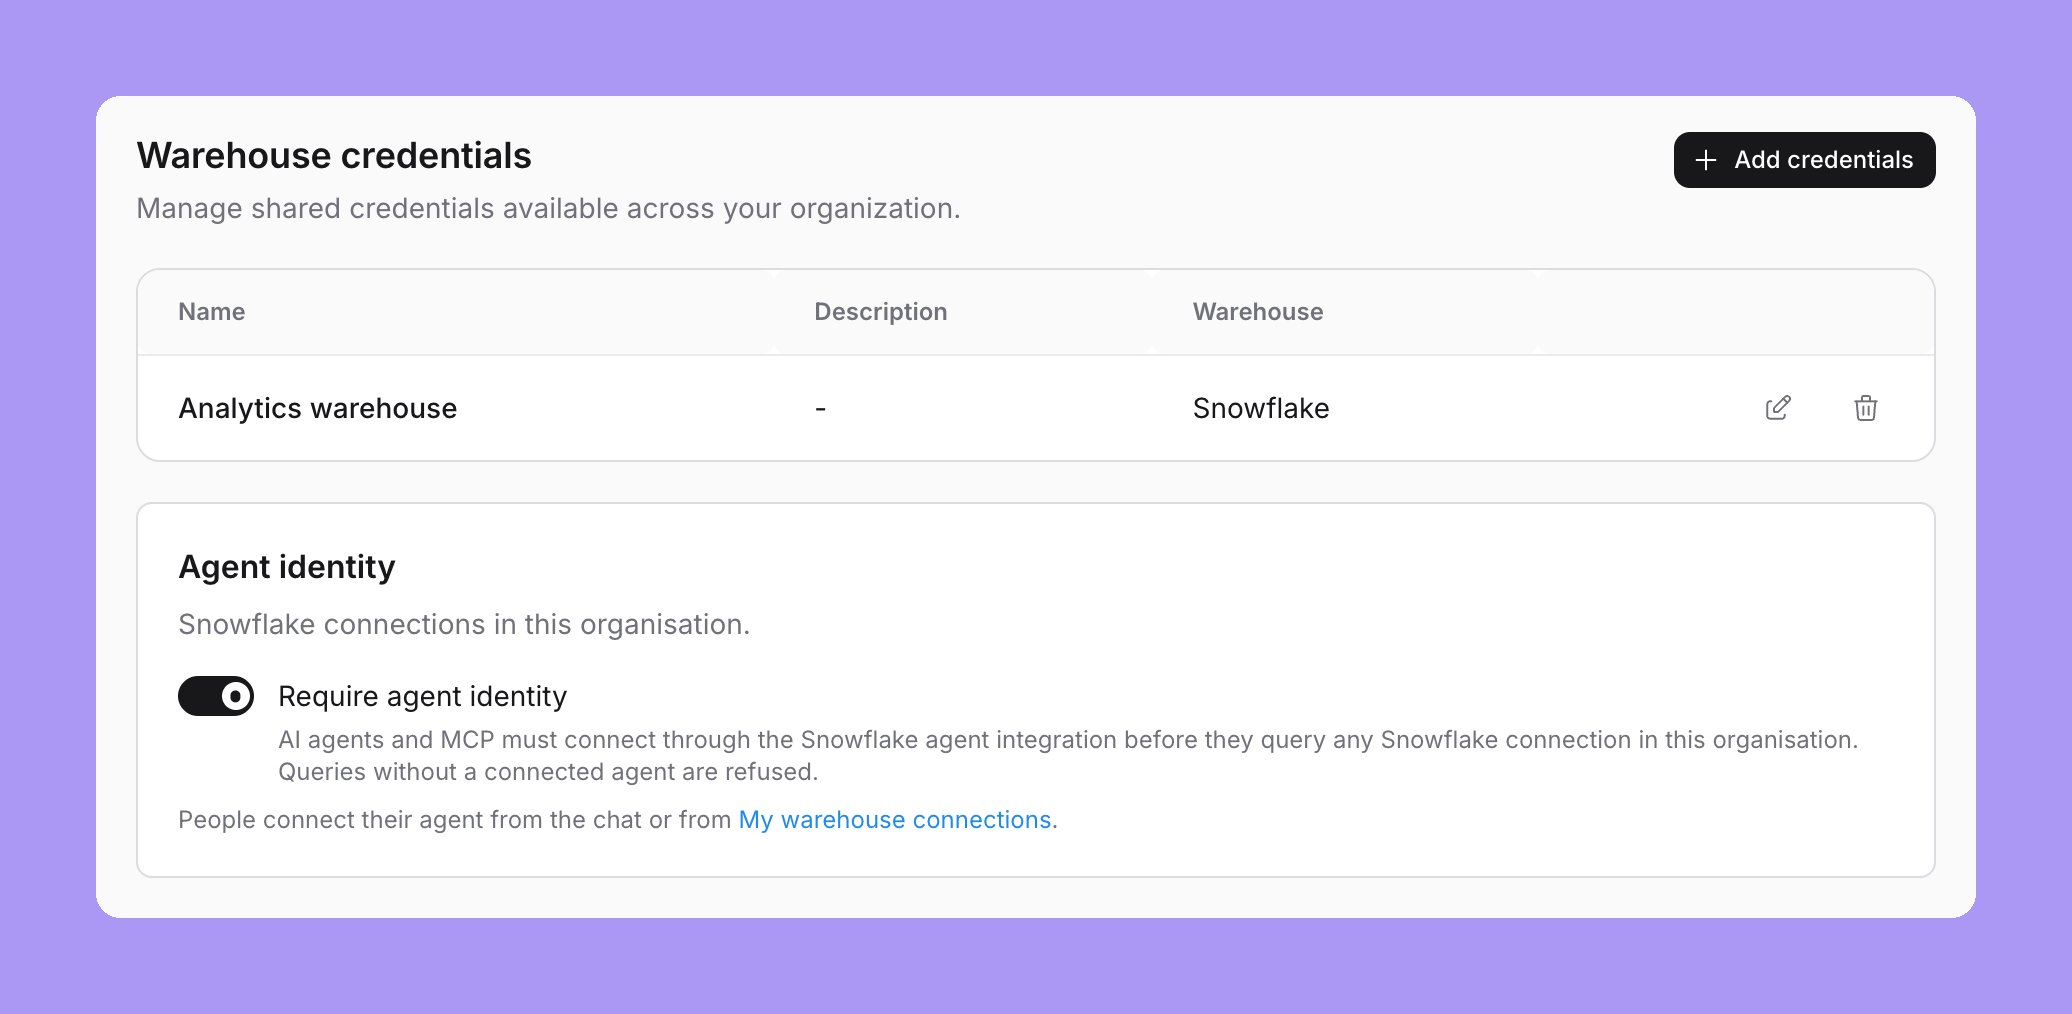Click the Require agent identity label
The image size is (2072, 1014).
(422, 696)
